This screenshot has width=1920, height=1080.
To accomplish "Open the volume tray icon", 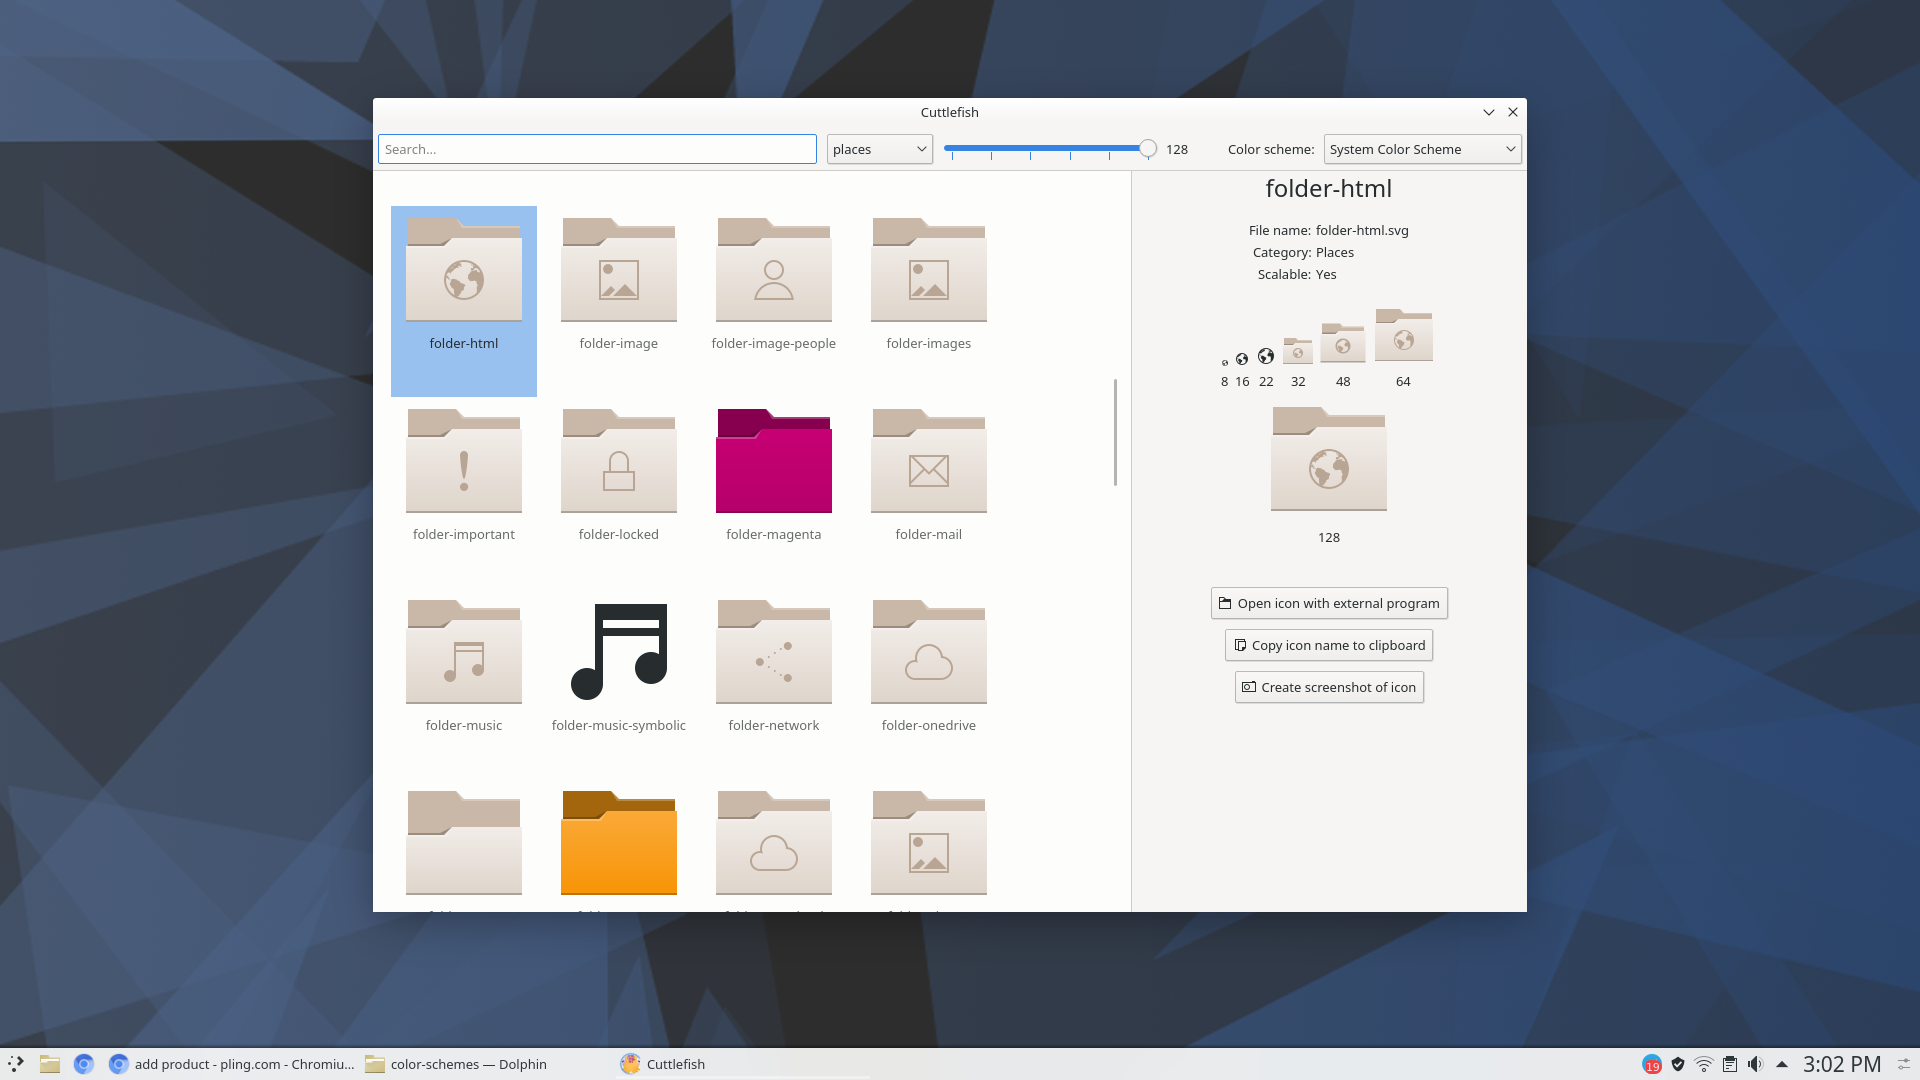I will pos(1755,1064).
